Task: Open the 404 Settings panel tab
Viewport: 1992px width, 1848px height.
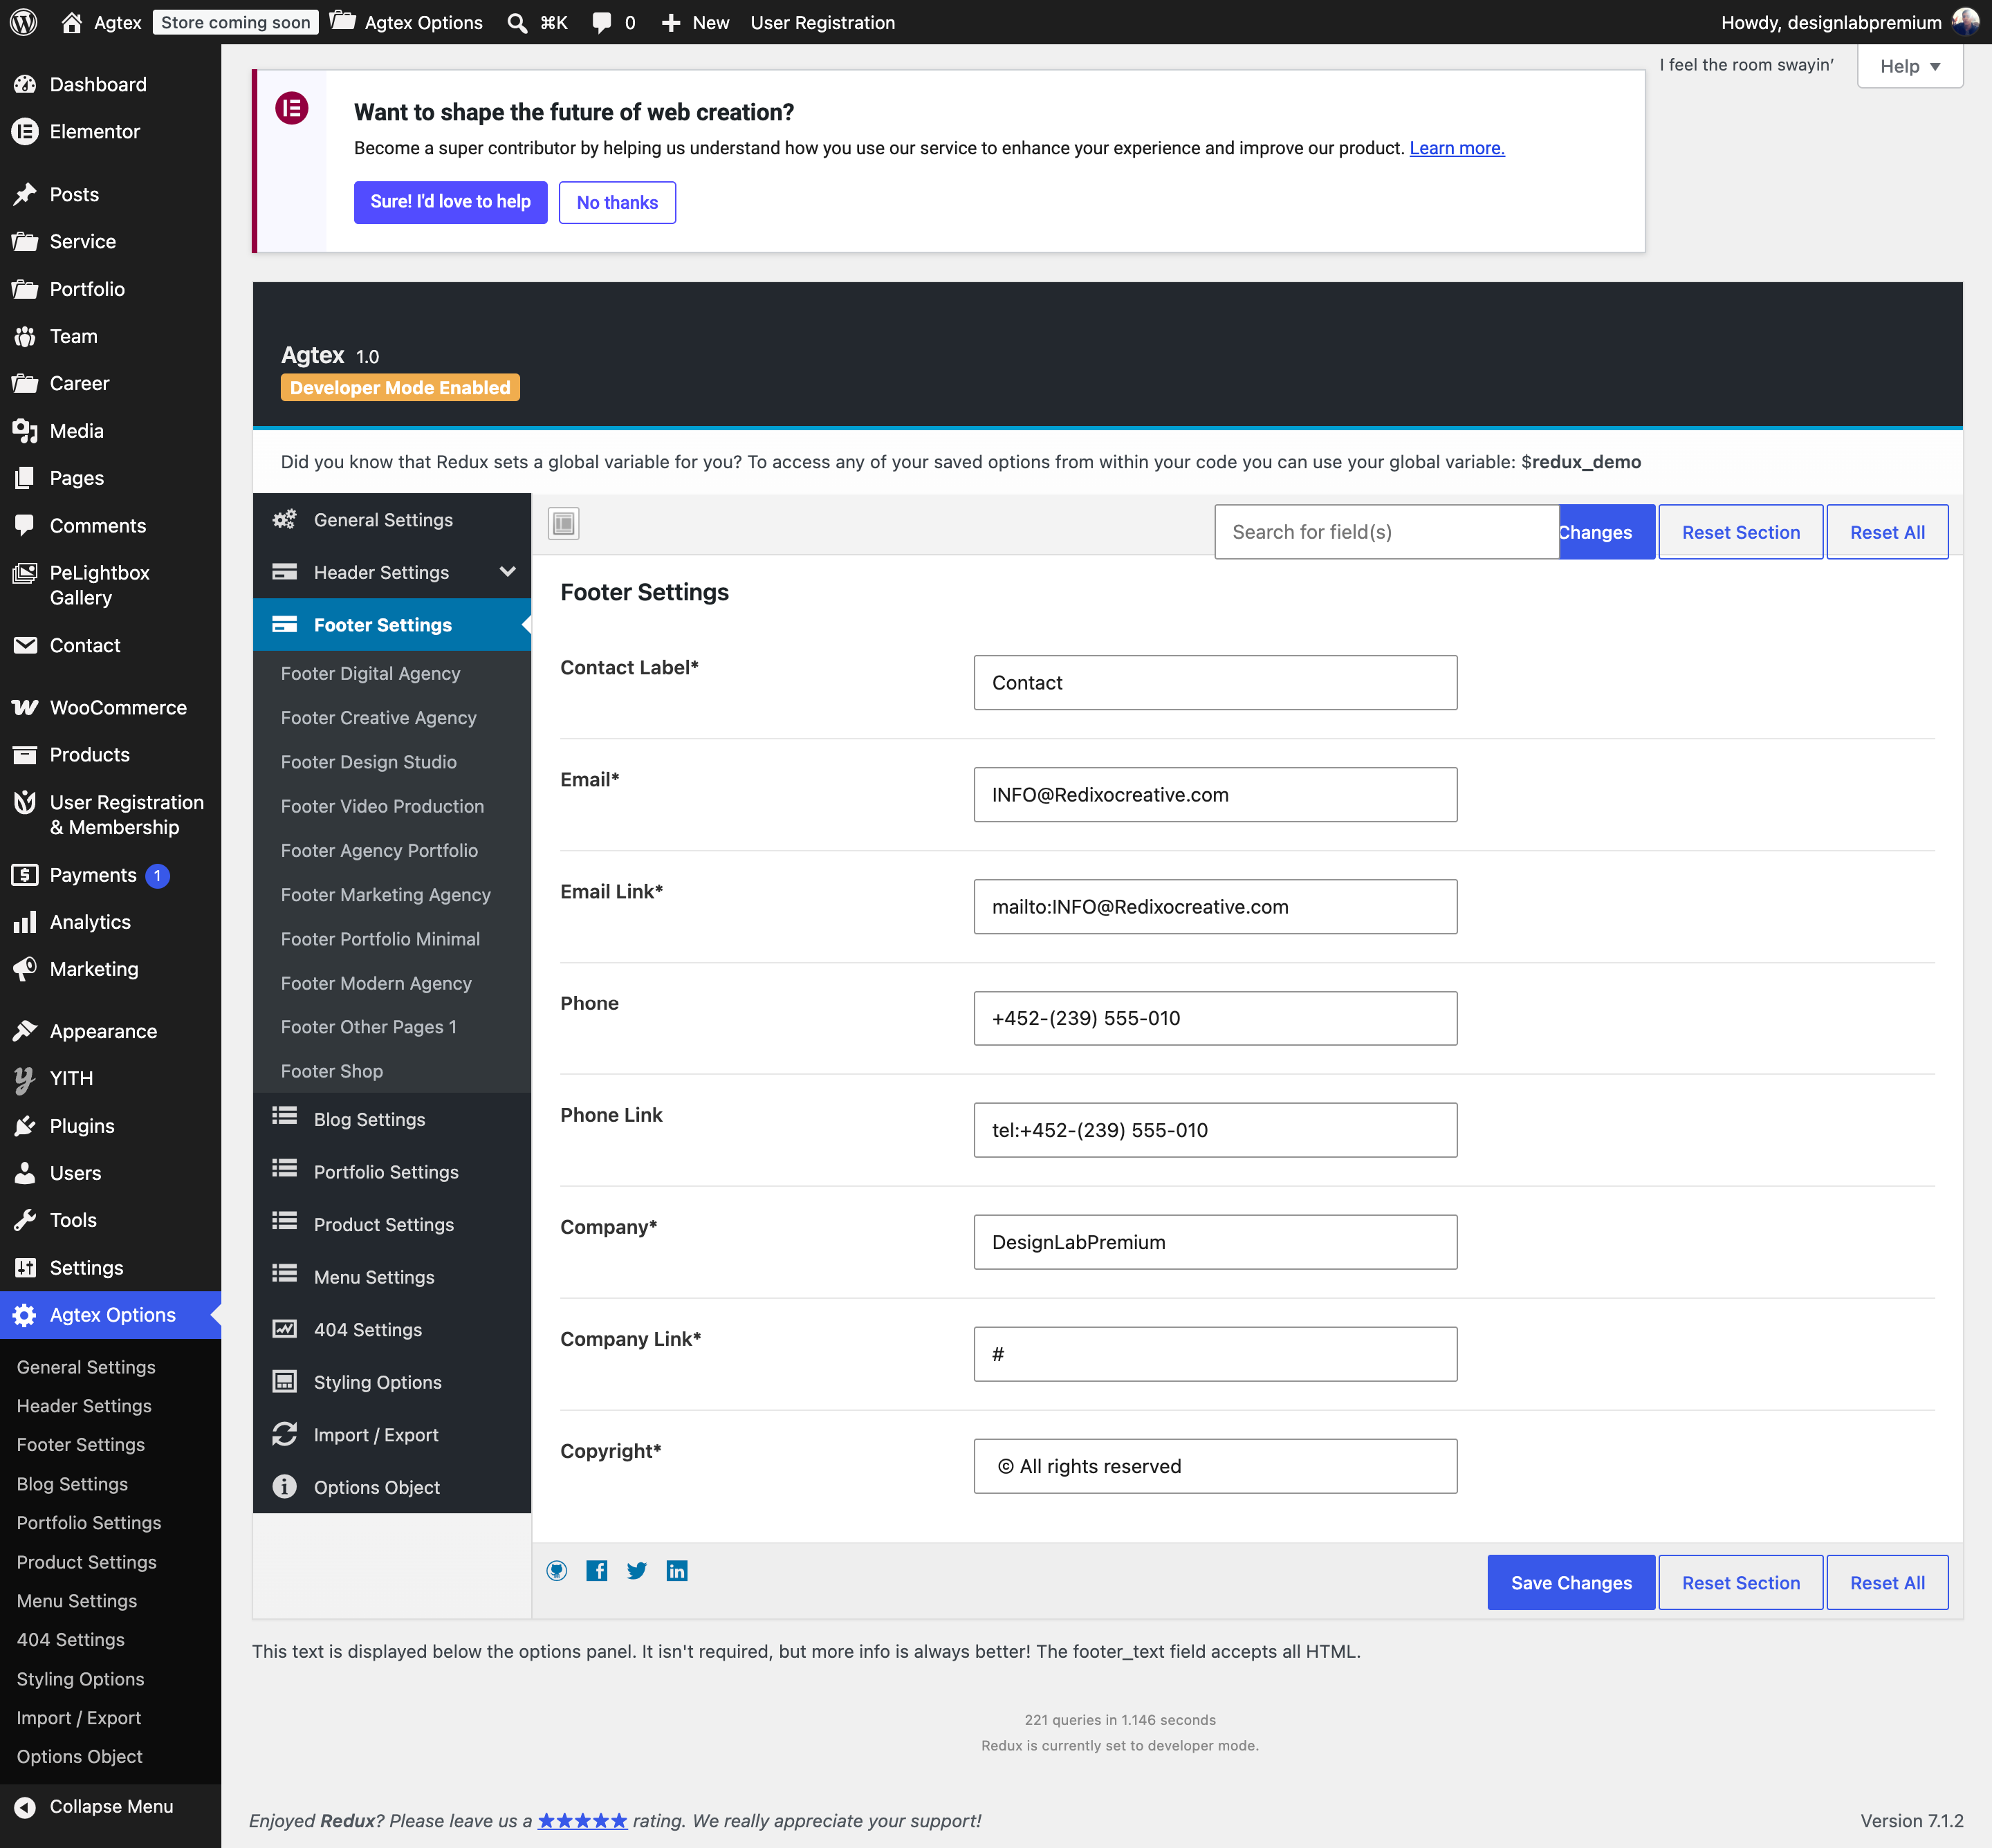Action: (x=391, y=1330)
